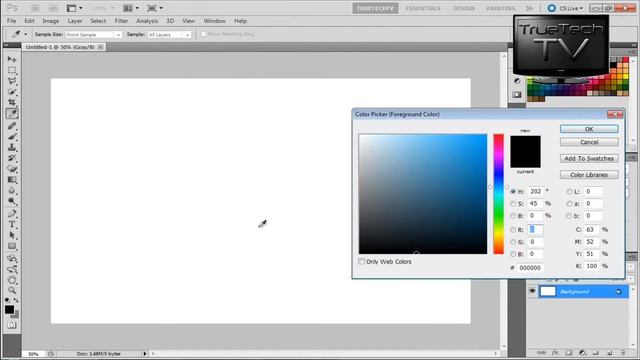This screenshot has height=360, width=640.
Task: Click the hex color input field
Action: click(530, 268)
